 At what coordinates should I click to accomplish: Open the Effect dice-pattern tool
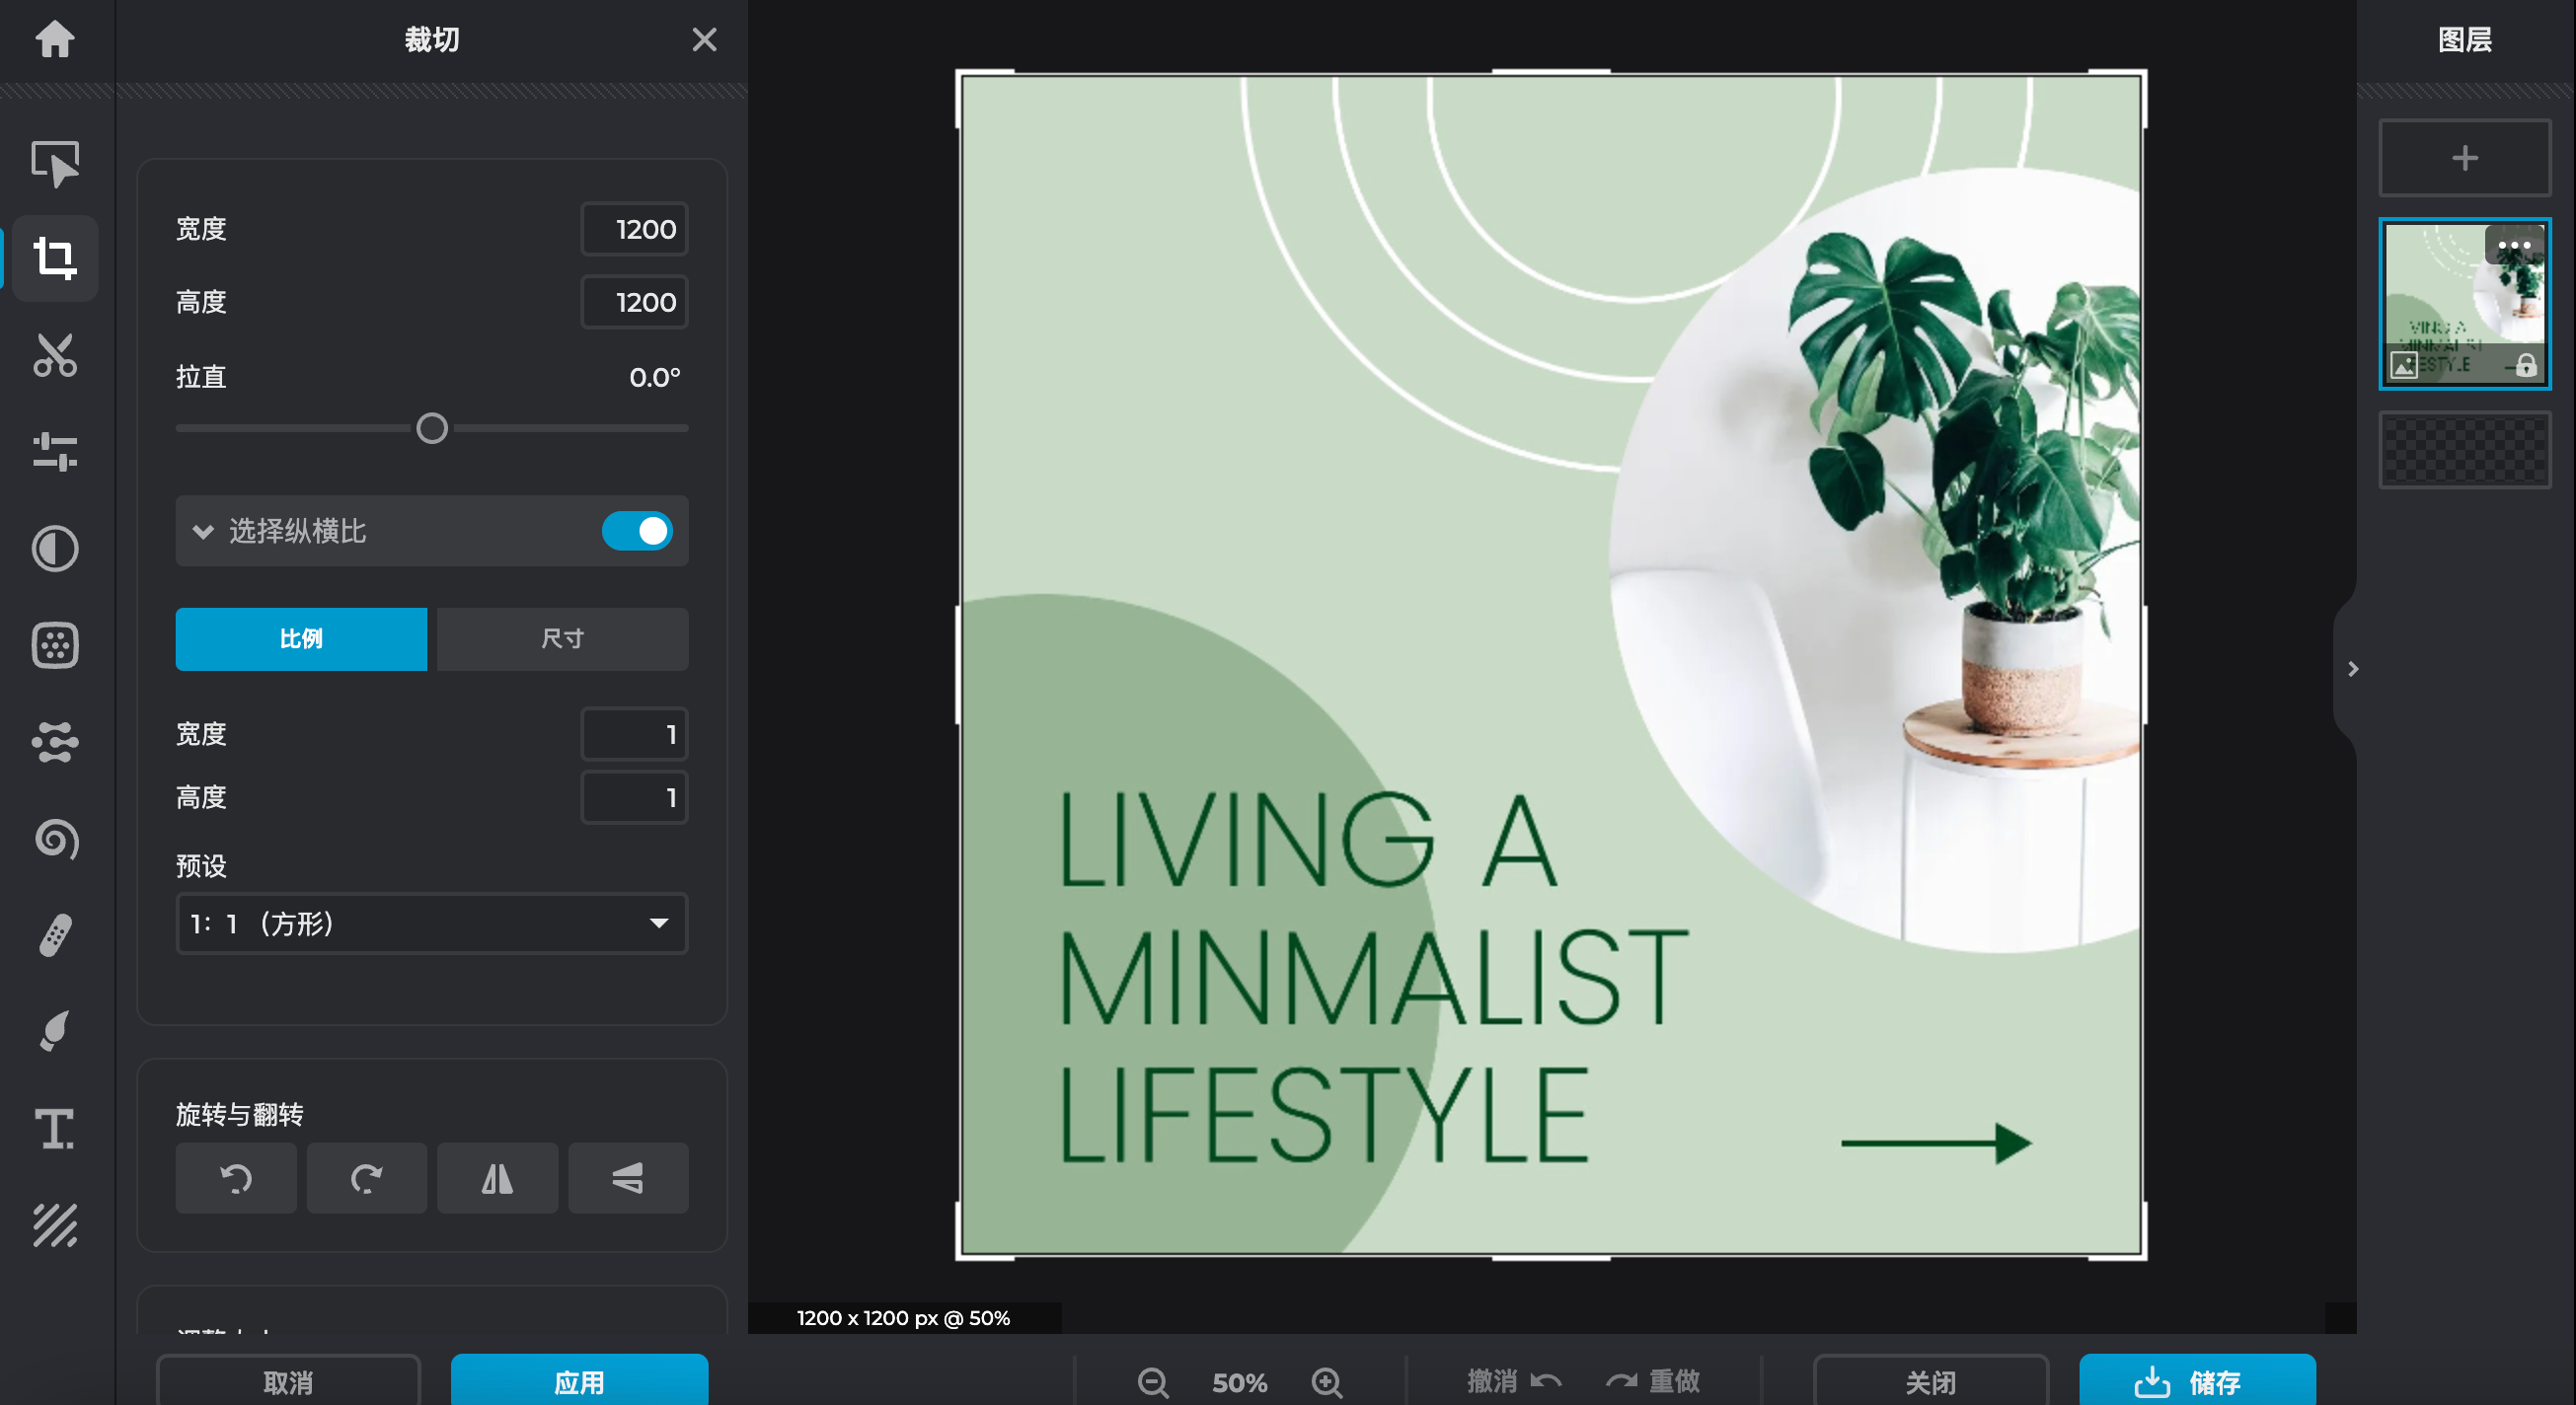click(x=55, y=646)
